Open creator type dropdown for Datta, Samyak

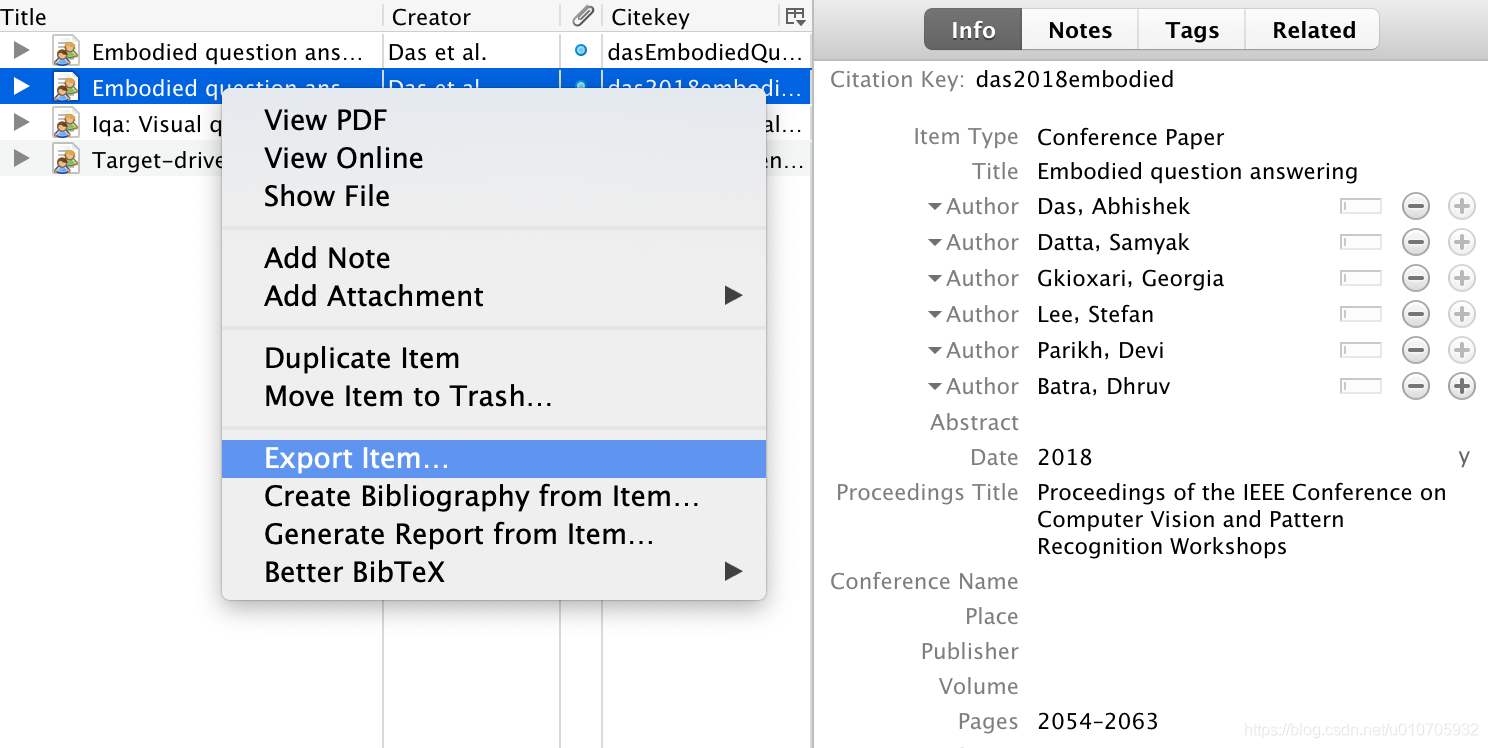coord(973,242)
